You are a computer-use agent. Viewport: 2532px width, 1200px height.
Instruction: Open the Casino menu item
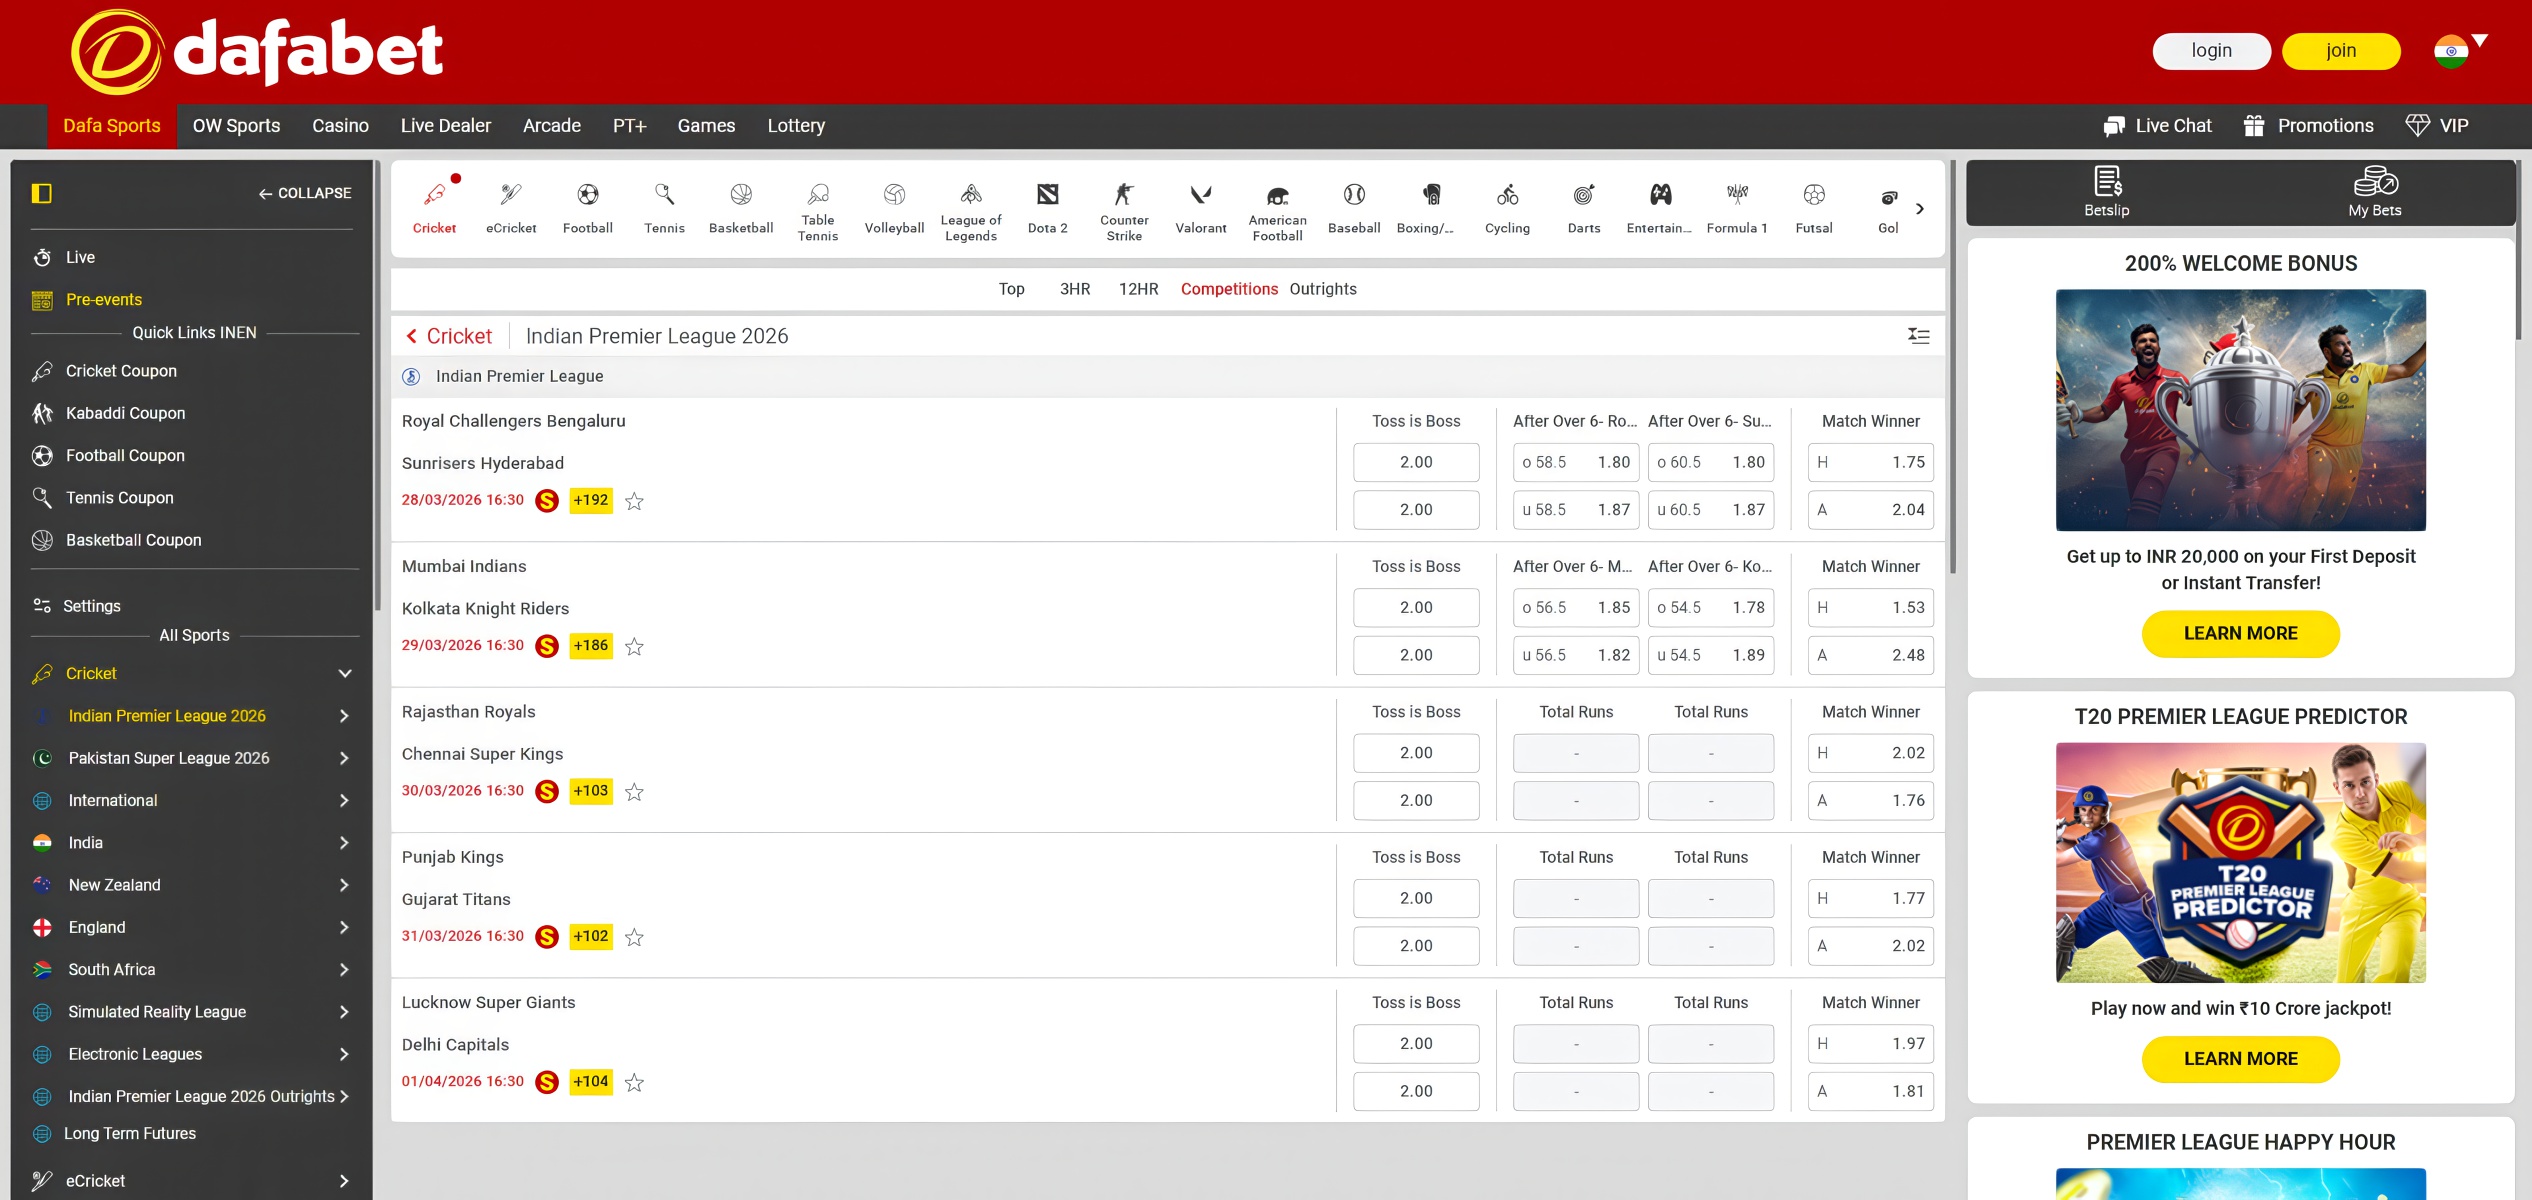click(x=340, y=126)
